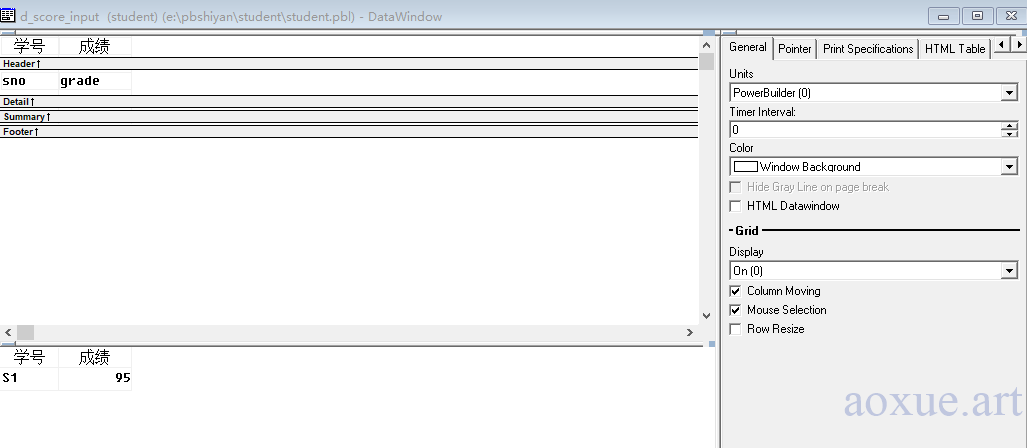The height and width of the screenshot is (448, 1027).
Task: Open the Print Specifications tab
Action: 868,48
